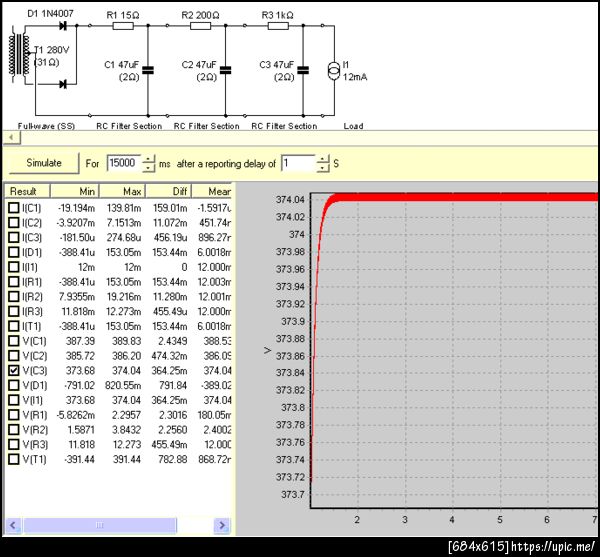Check the V(R3) result box
Screen dimensions: 600x557
[x=14, y=445]
